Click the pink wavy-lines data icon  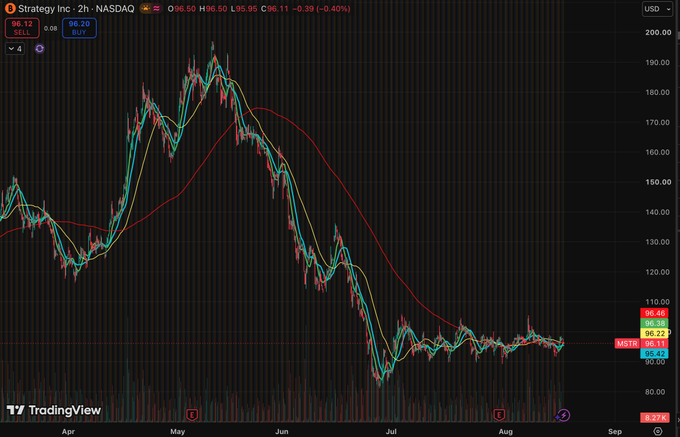[157, 9]
